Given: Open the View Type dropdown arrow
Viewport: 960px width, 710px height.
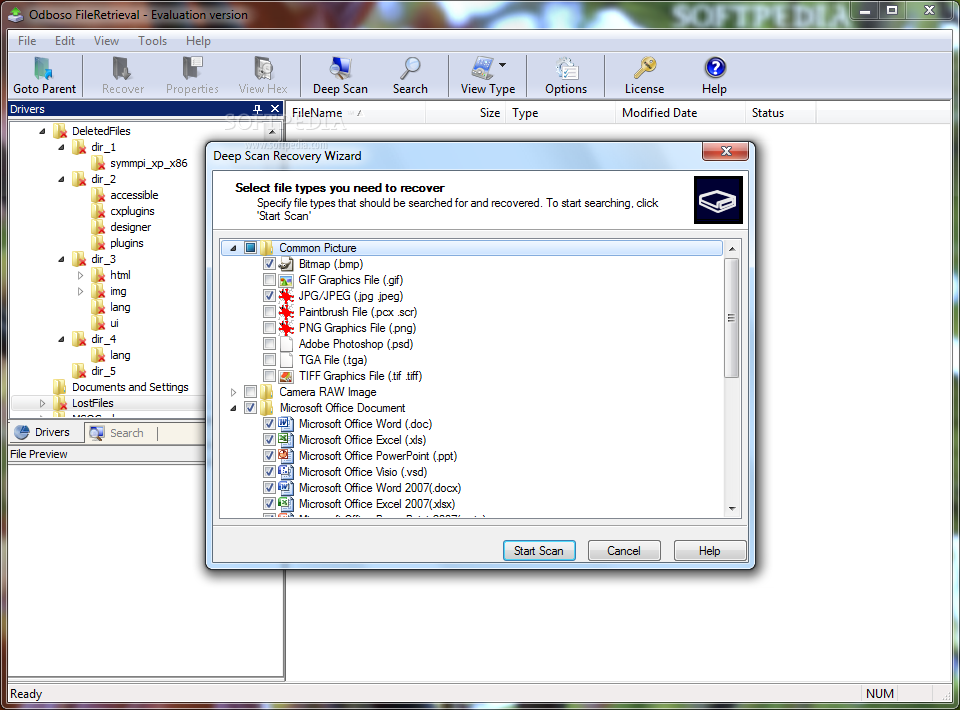Looking at the screenshot, I should (x=503, y=65).
